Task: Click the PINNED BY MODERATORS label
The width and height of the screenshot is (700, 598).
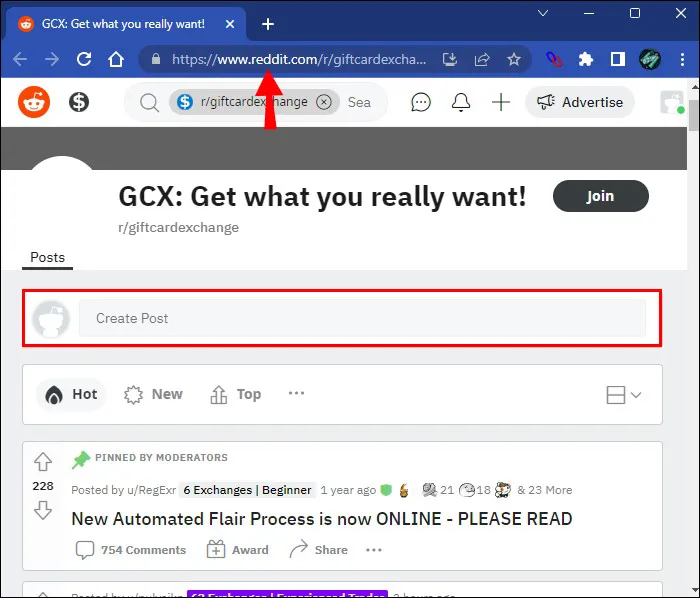Action: tap(161, 457)
